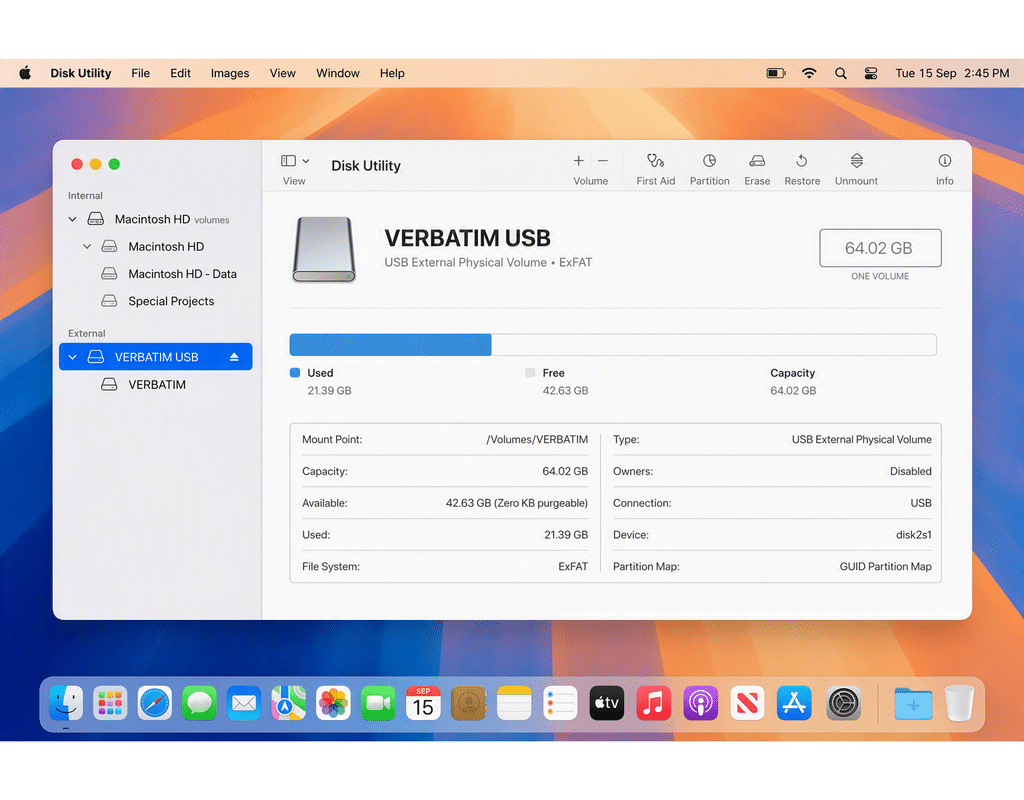Open the View menu in menu bar
Screen dimensions: 1024x800
pos(283,73)
